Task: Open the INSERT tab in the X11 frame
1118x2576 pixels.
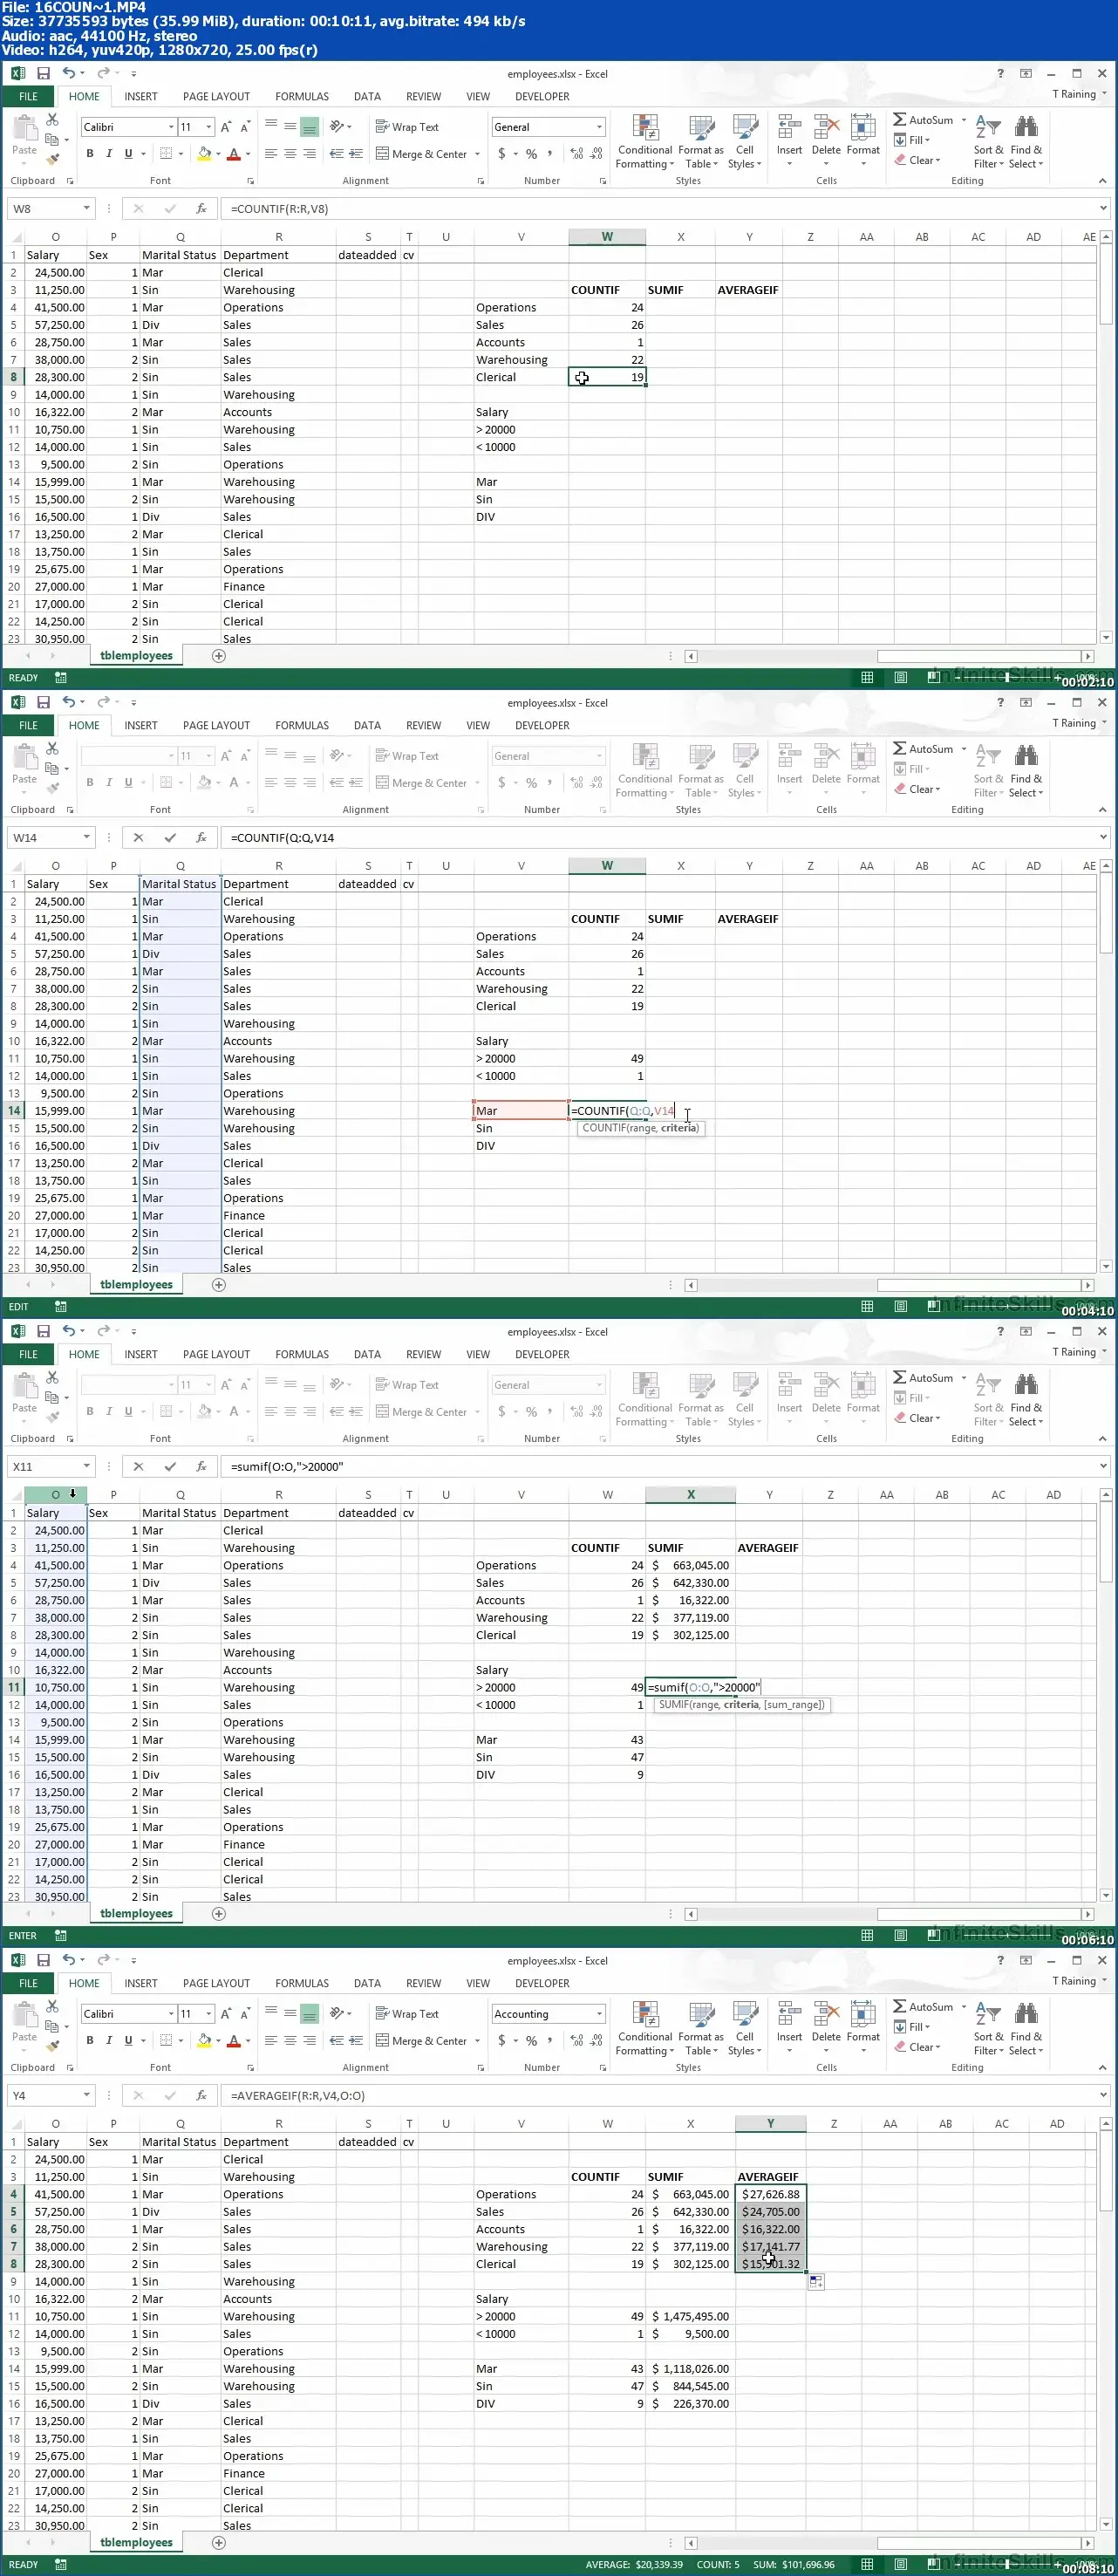Action: (x=141, y=1355)
